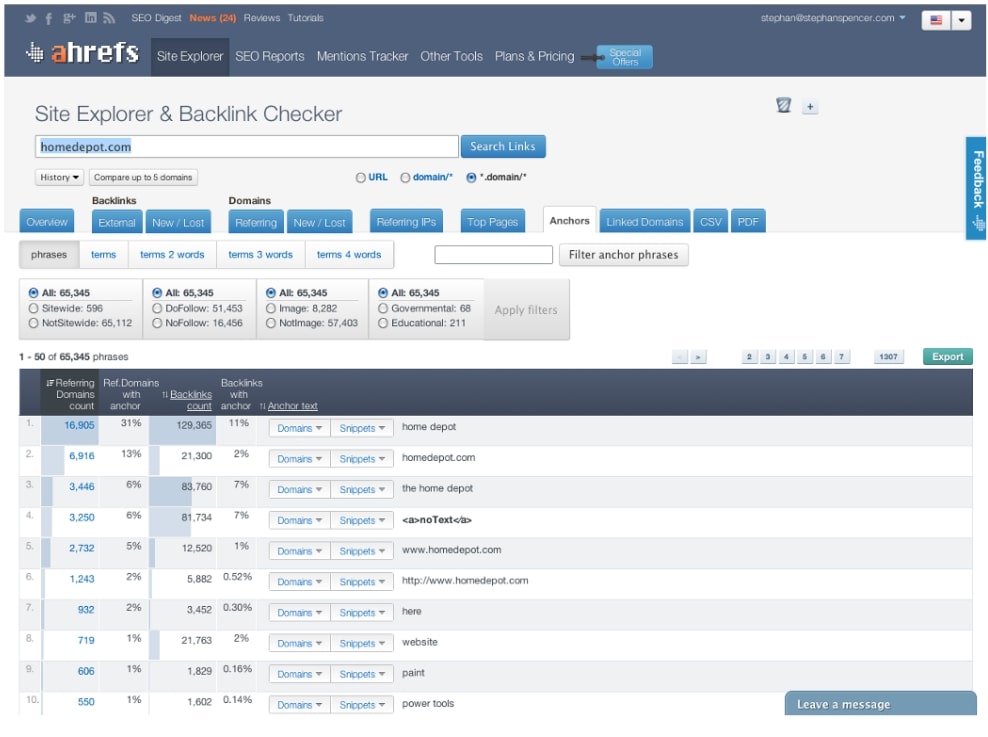Expand the language dropdown arrow
The width and height of the screenshot is (988, 737).
[962, 20]
